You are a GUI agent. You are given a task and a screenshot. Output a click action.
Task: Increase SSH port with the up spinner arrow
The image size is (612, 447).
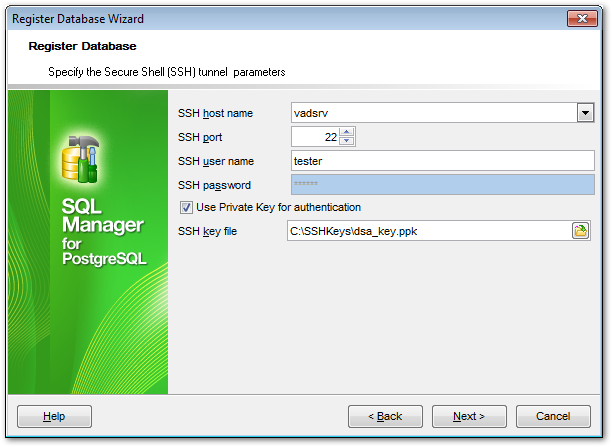[347, 132]
